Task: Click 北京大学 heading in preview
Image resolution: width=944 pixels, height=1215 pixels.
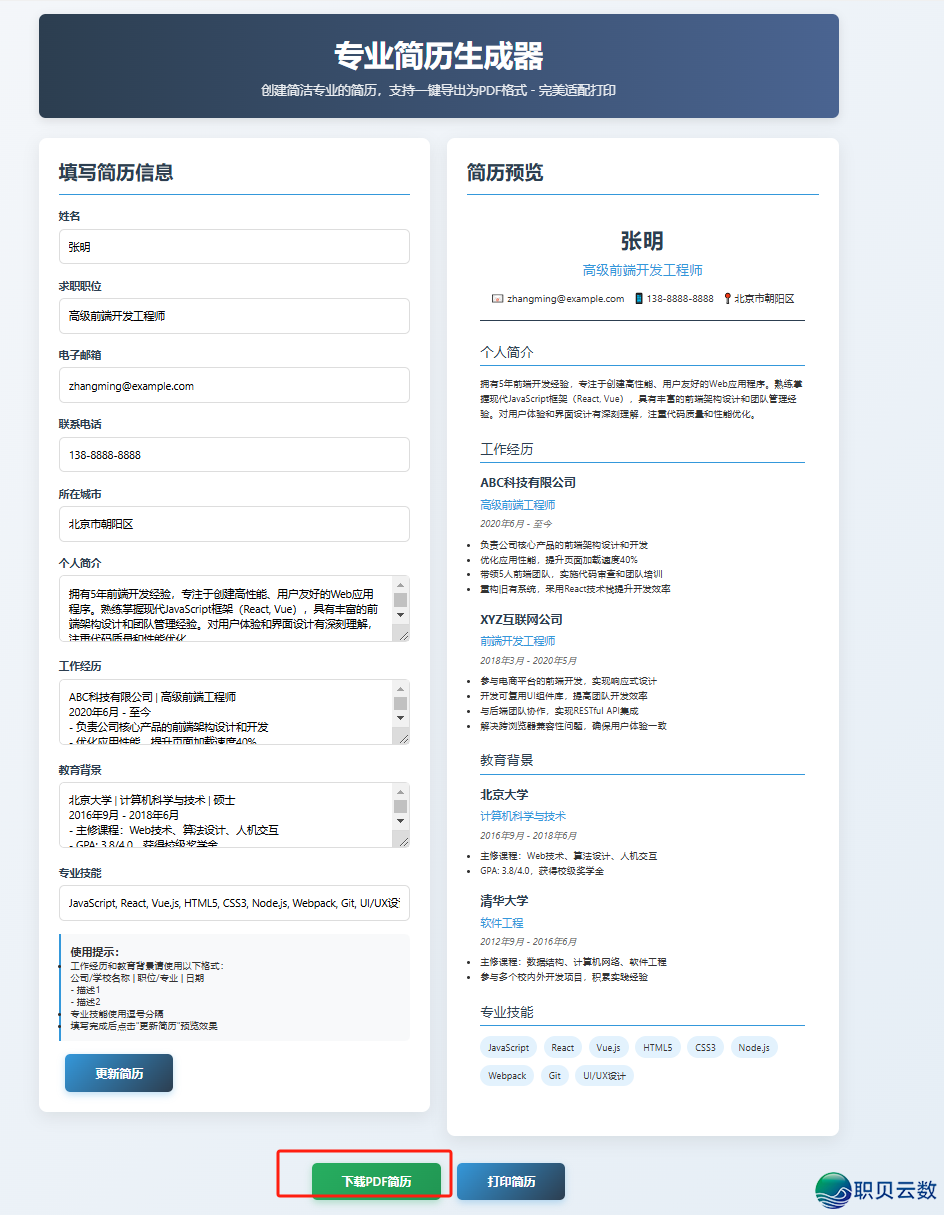Action: pyautogui.click(x=504, y=794)
